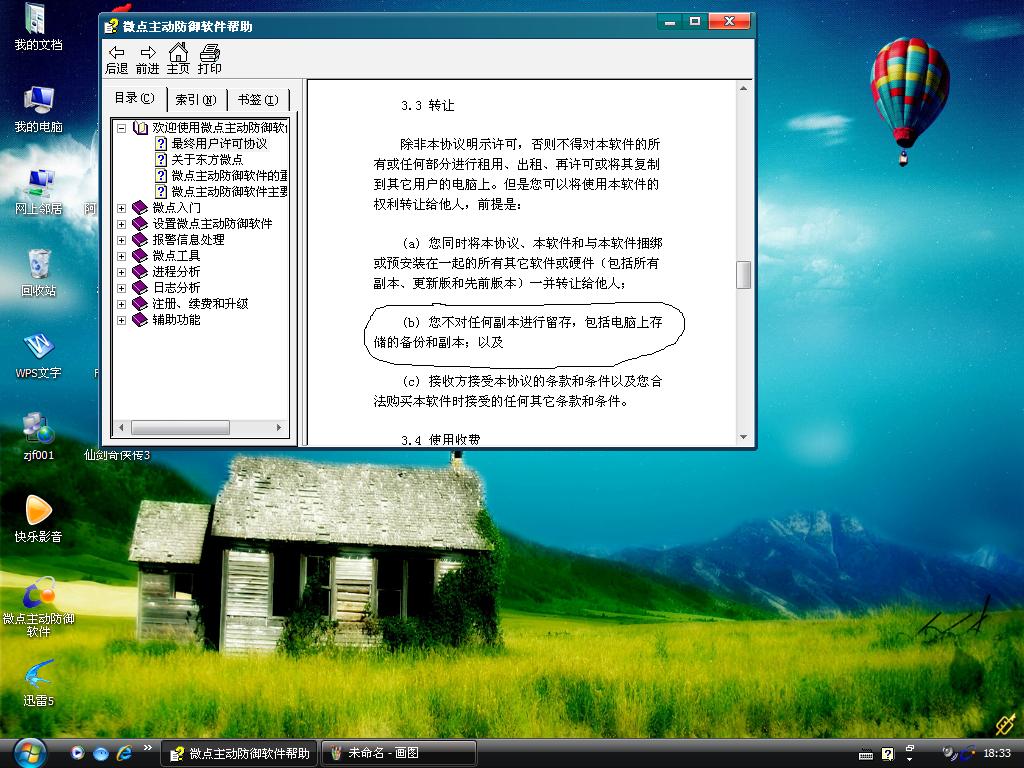This screenshot has width=1024, height=768.
Task: Open the 最终用户许可协议 topic
Action: [219, 144]
